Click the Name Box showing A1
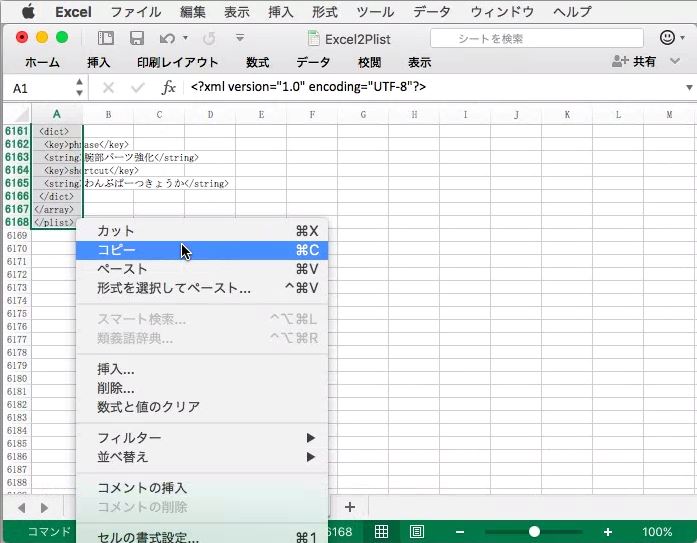This screenshot has width=697, height=543. pyautogui.click(x=38, y=88)
